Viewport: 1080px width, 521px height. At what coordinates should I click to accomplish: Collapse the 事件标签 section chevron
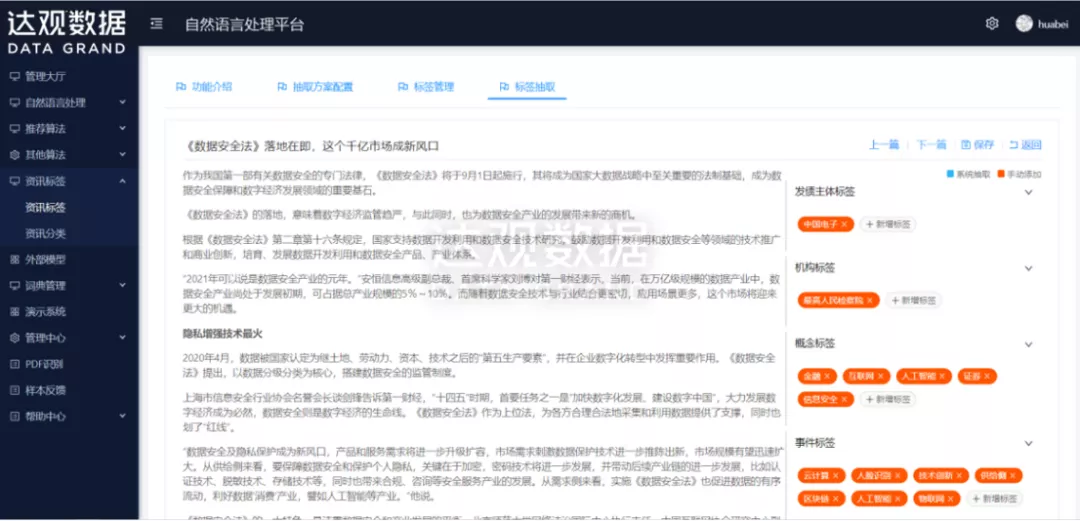tap(1028, 442)
